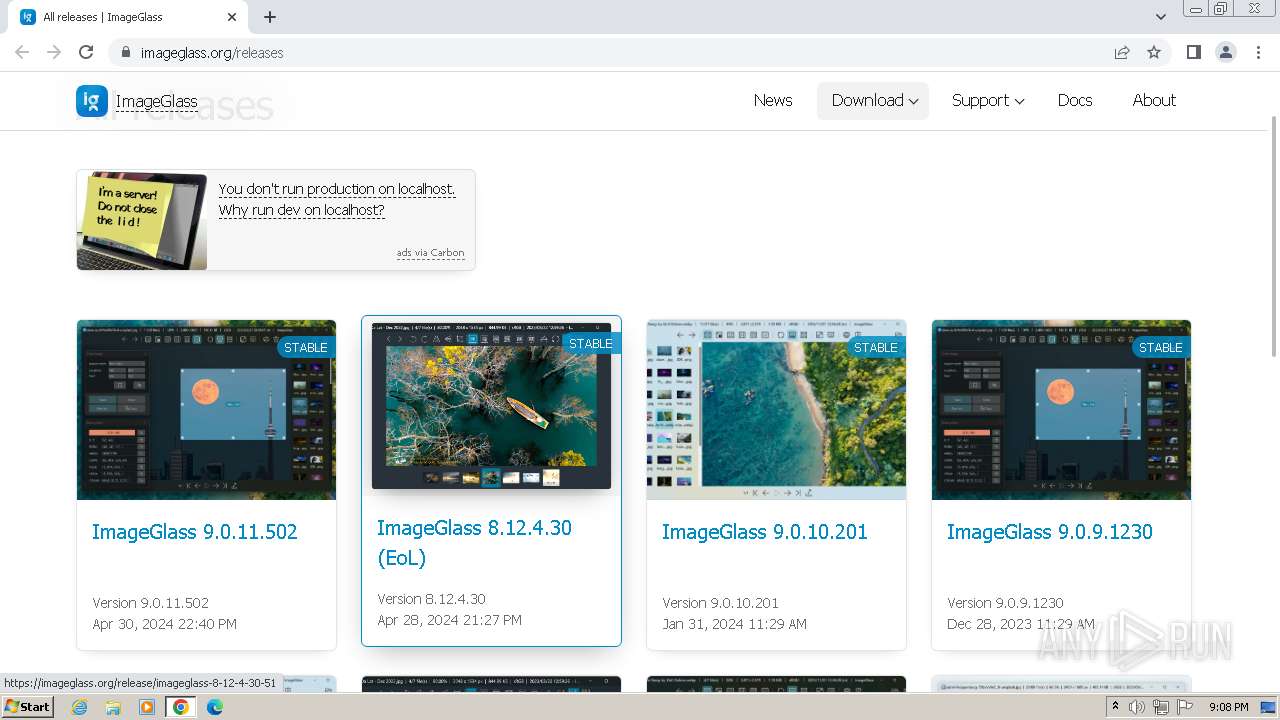Open the News page
1280x720 pixels.
pos(773,100)
